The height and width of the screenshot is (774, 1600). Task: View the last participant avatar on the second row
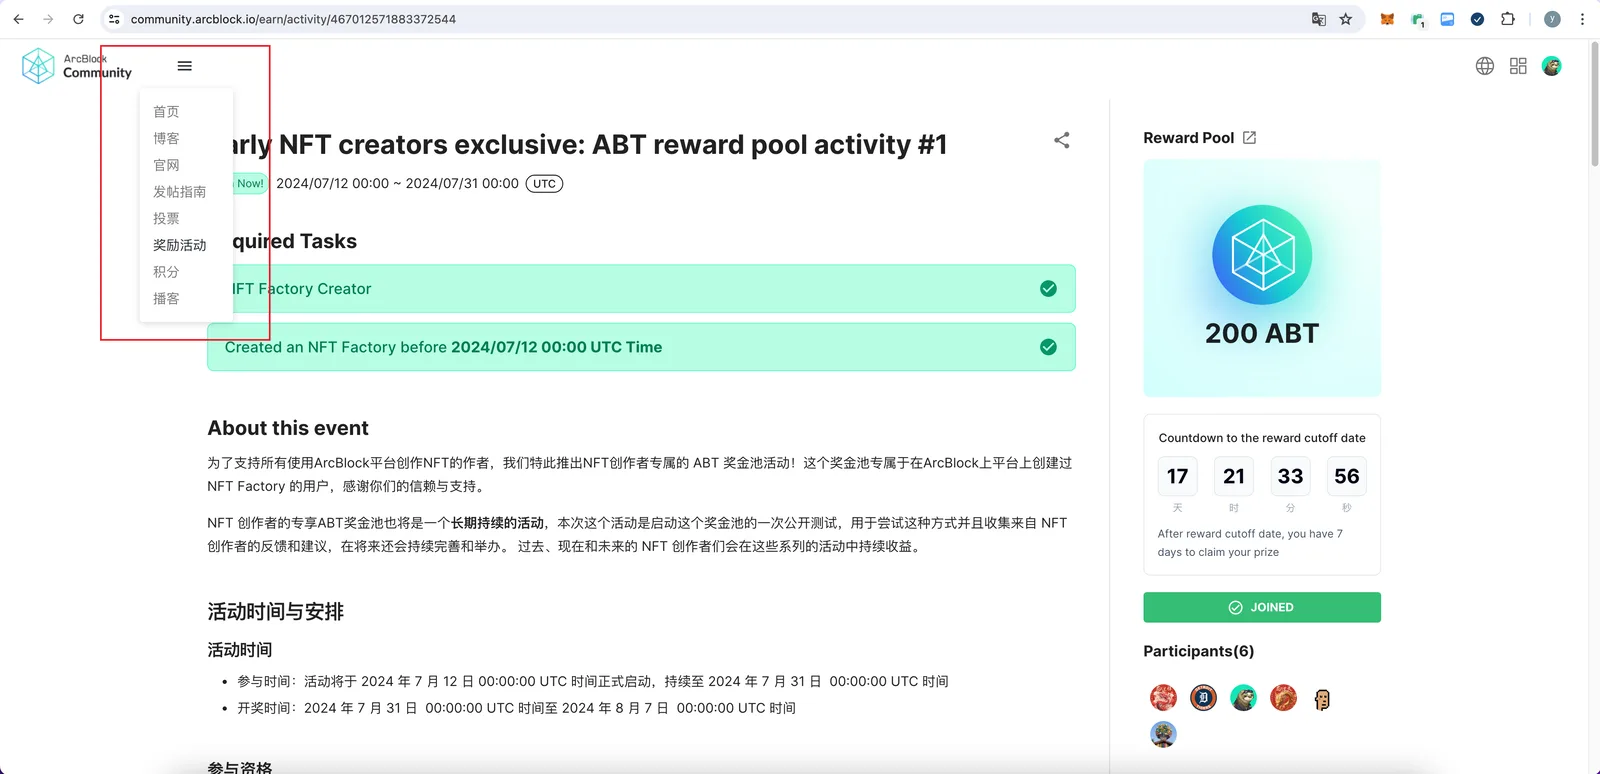coord(1163,734)
